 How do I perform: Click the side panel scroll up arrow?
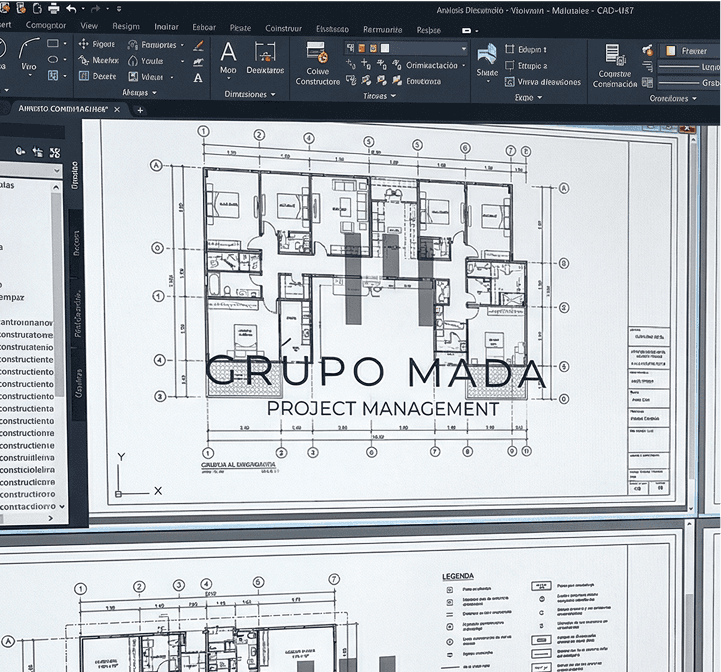56,187
